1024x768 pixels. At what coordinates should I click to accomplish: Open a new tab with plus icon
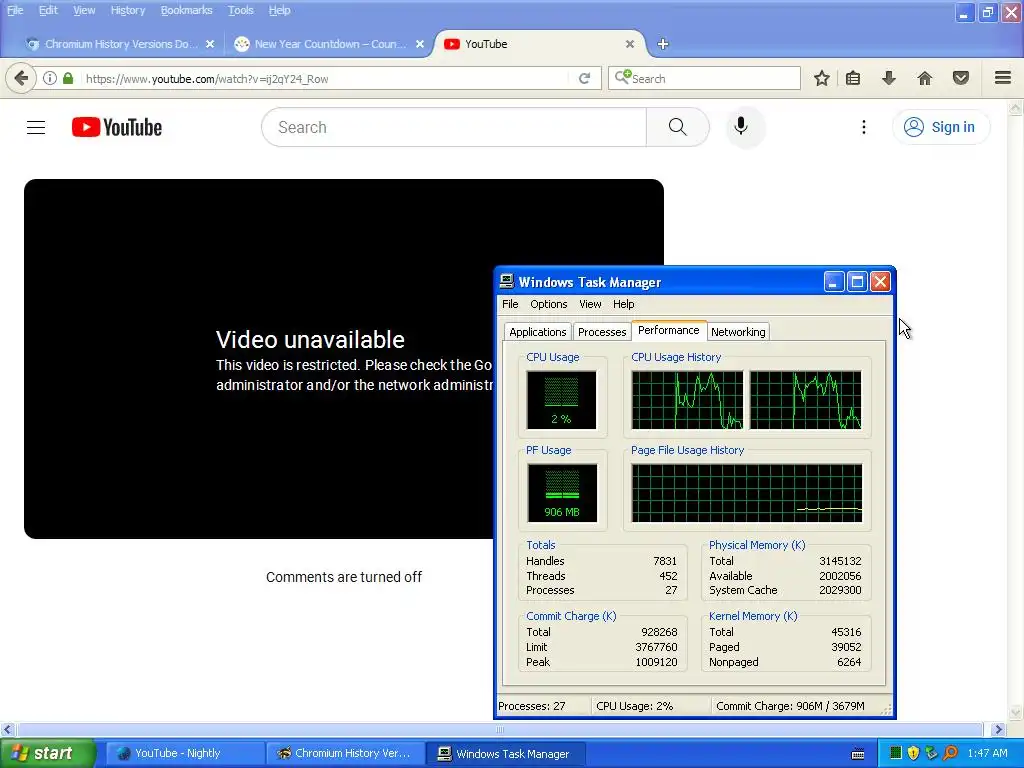(663, 44)
